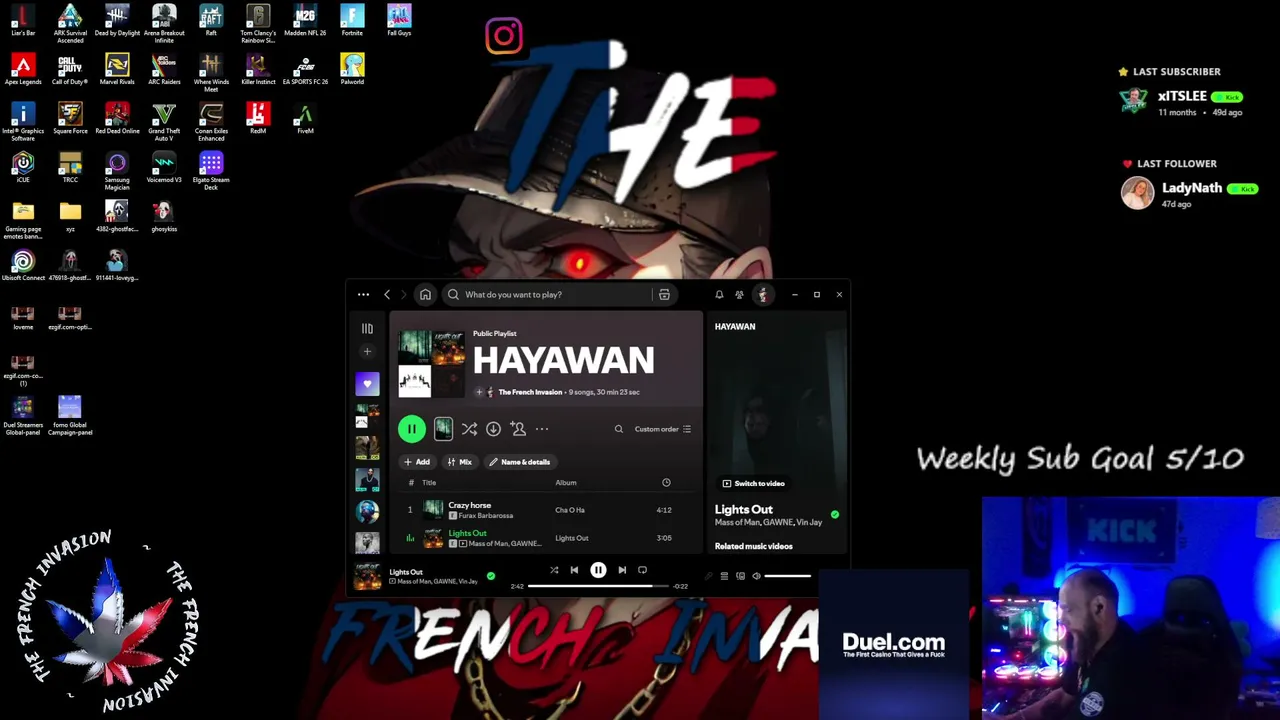Viewport: 1280px width, 720px height.
Task: Skip to the next track
Action: pos(622,570)
